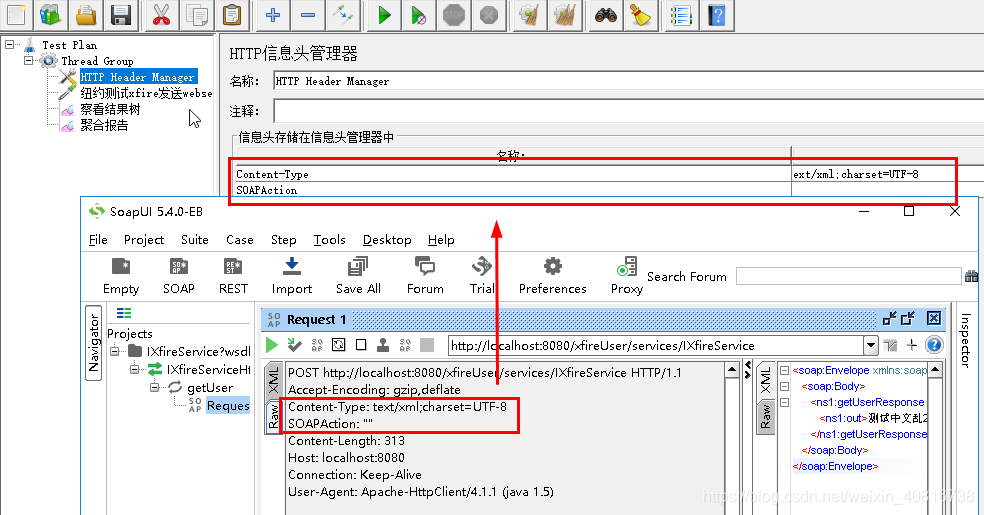Open SoapUI Preferences gear button
The height and width of the screenshot is (515, 984).
point(552,276)
